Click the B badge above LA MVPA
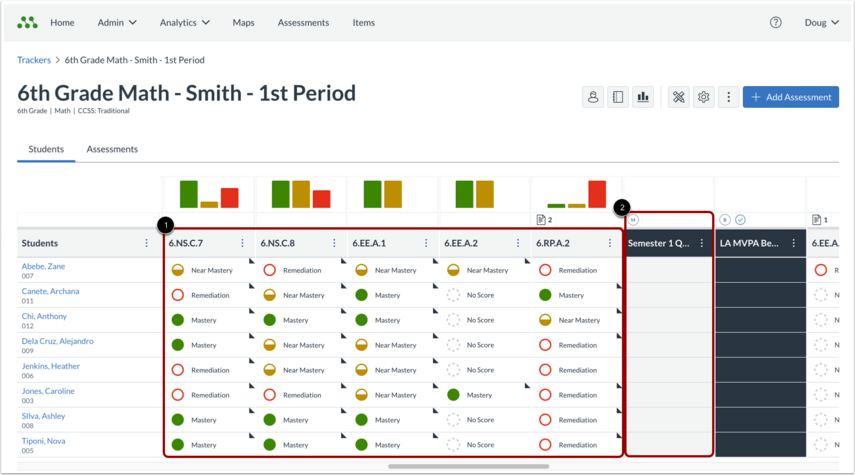The height and width of the screenshot is (475, 855). point(725,220)
